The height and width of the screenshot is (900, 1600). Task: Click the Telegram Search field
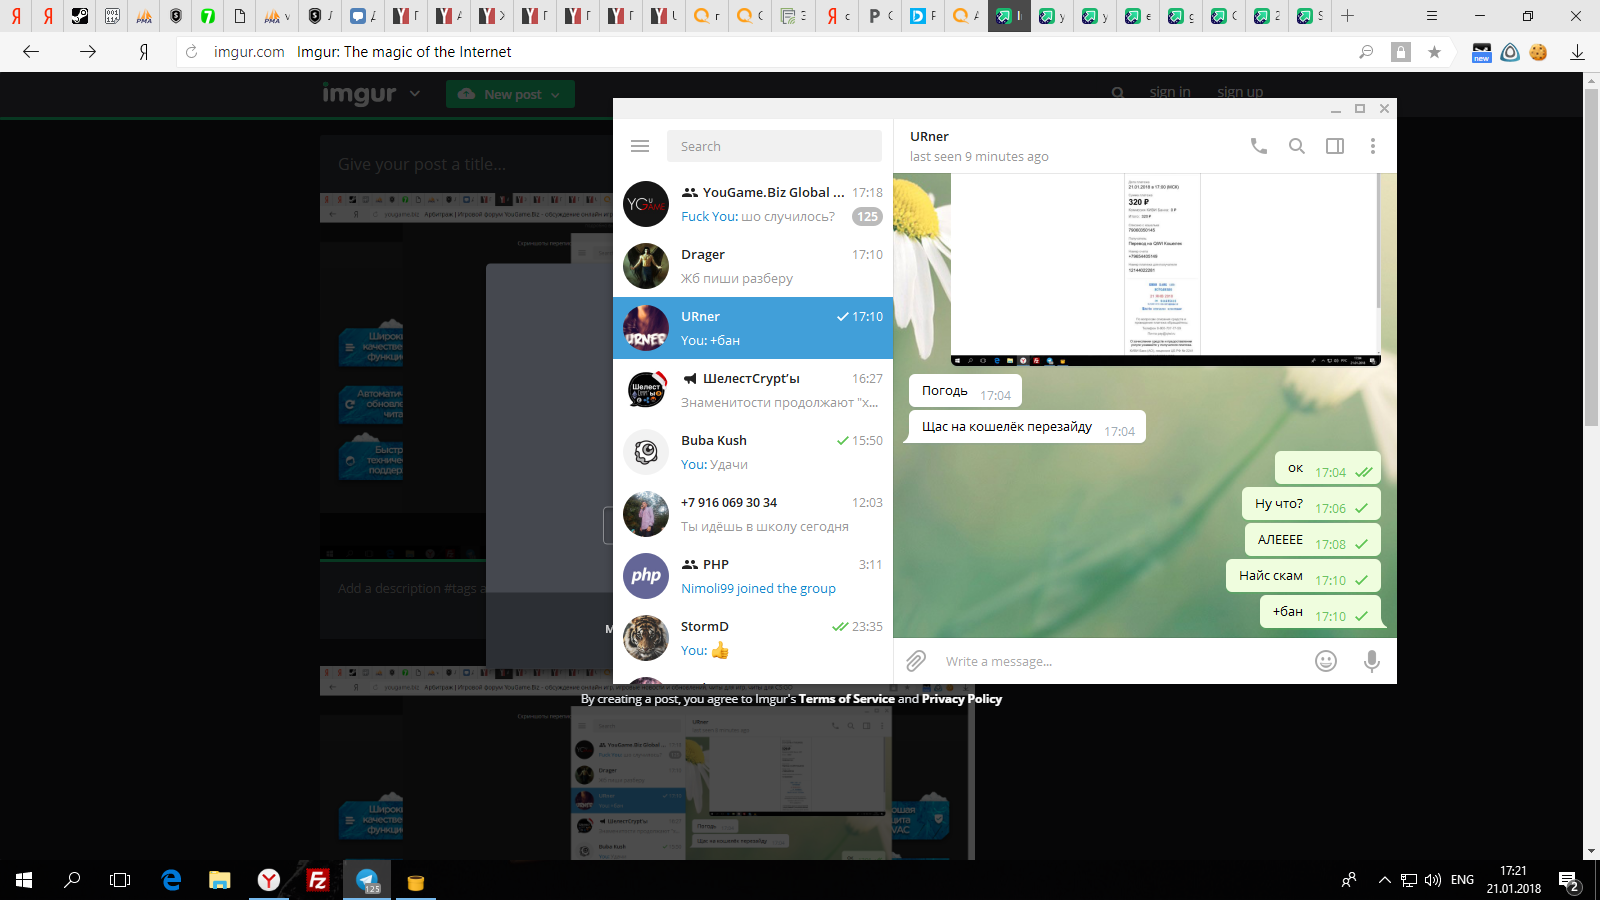(x=773, y=146)
